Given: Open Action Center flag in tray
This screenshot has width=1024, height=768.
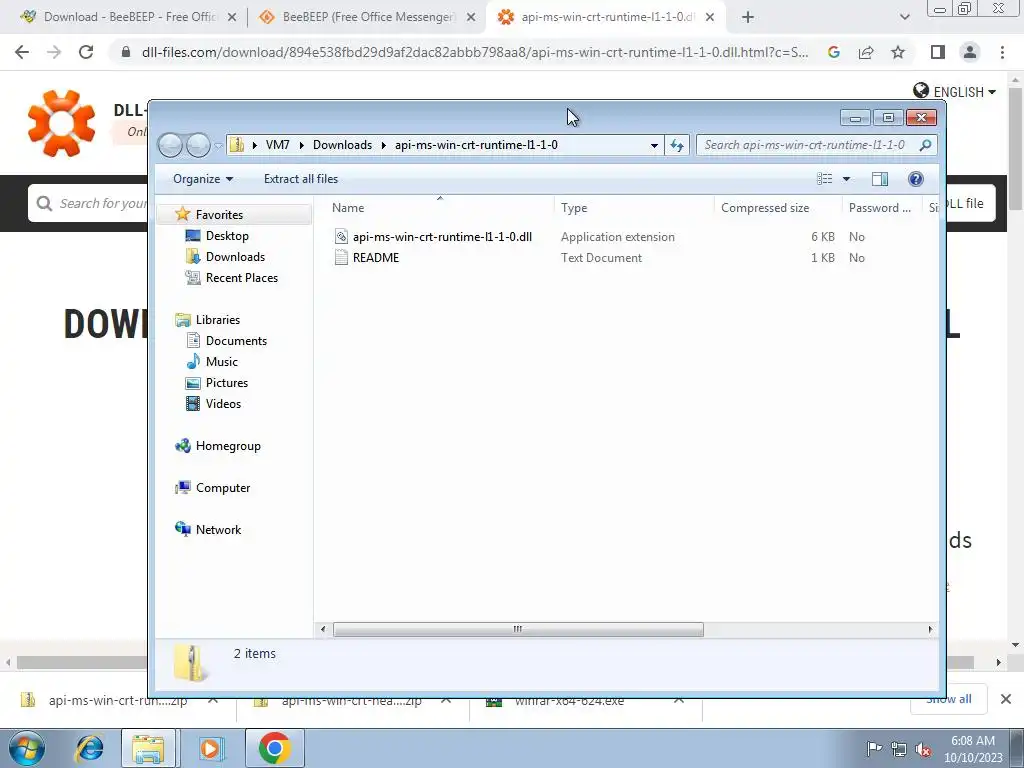Looking at the screenshot, I should click(x=874, y=749).
